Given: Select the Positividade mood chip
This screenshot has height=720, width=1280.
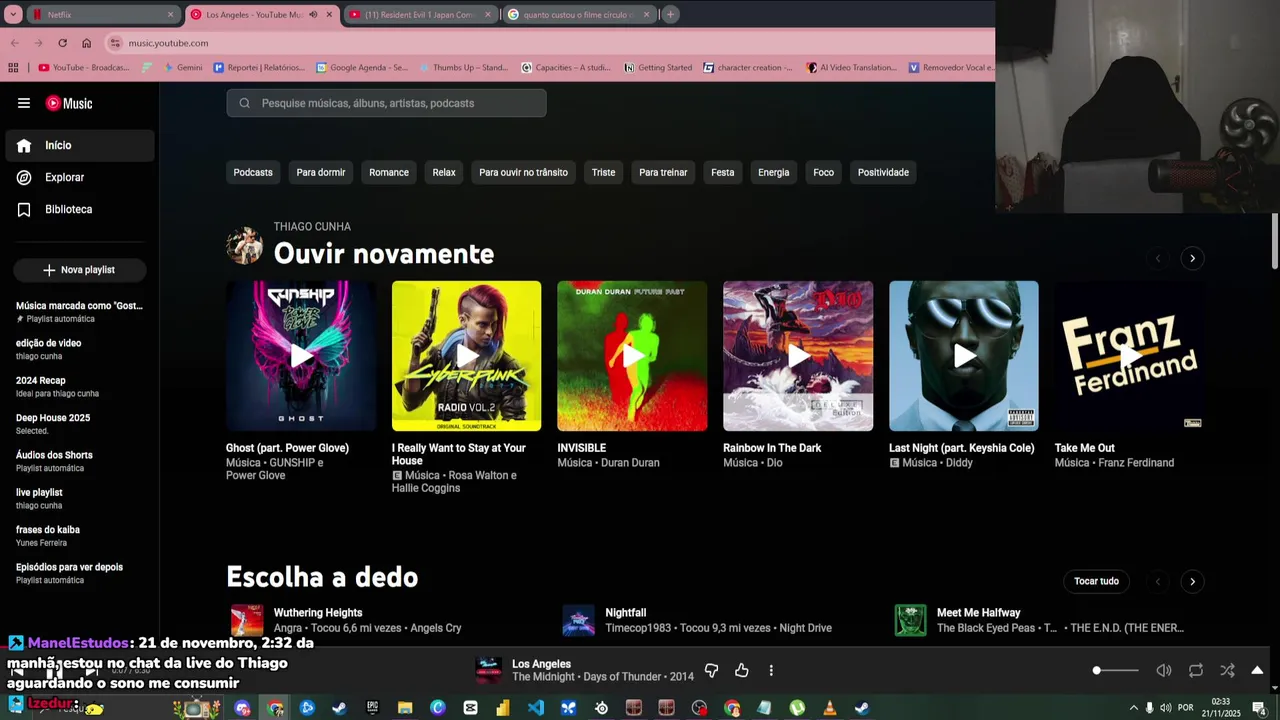Looking at the screenshot, I should tap(883, 172).
